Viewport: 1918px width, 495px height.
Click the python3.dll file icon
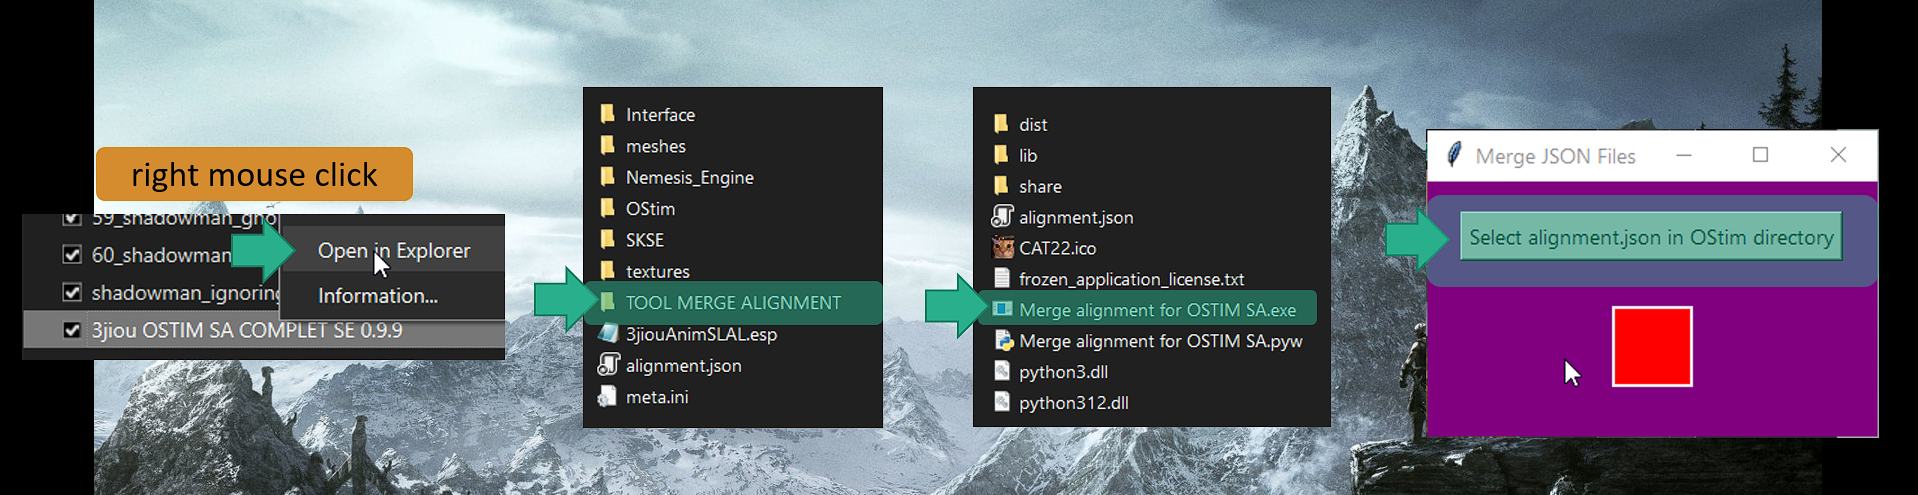(x=1002, y=372)
